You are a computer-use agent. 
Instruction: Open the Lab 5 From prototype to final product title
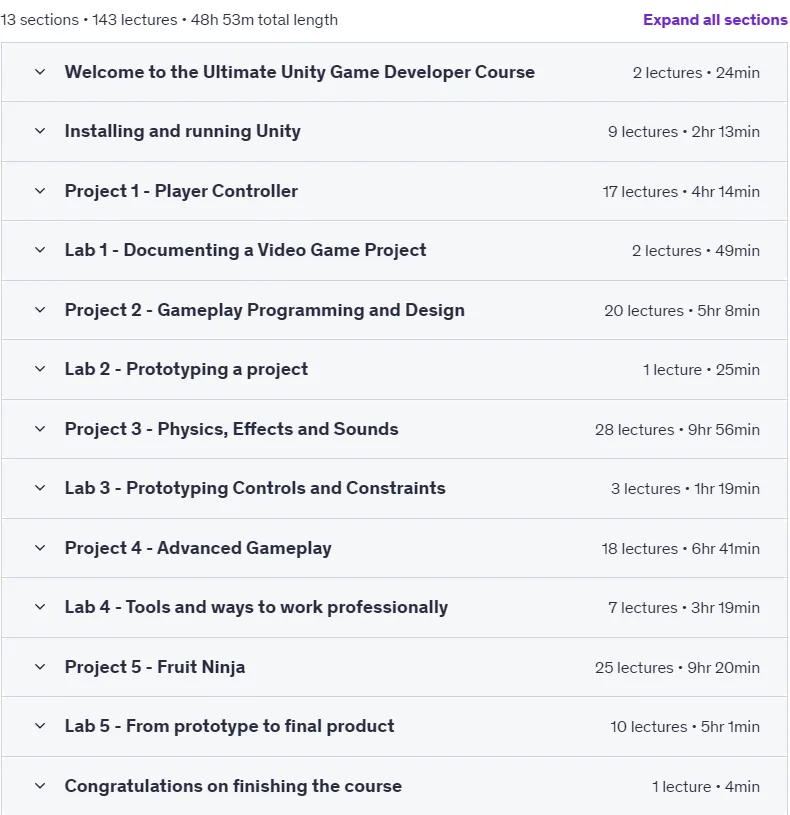229,726
